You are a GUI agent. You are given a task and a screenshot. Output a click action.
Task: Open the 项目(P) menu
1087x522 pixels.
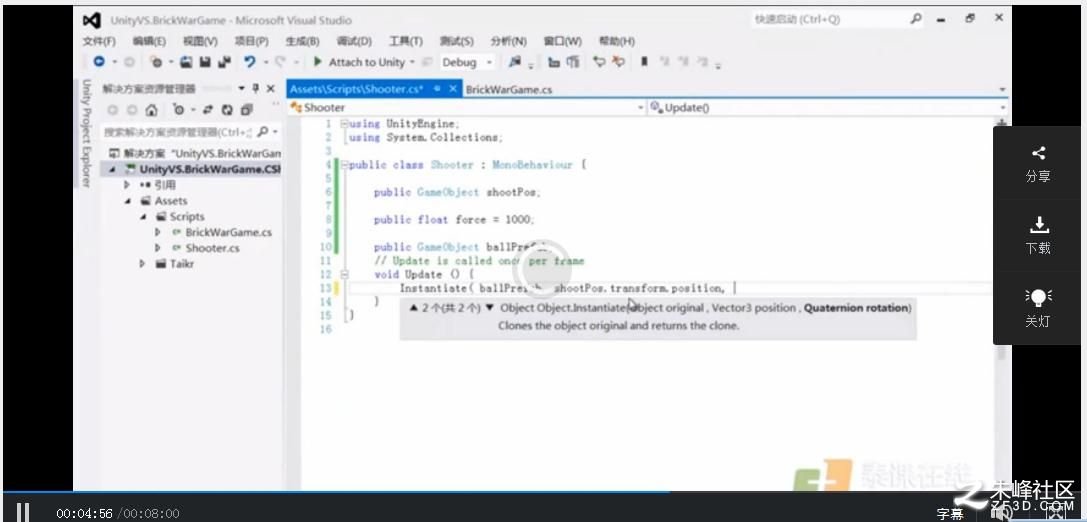click(251, 42)
